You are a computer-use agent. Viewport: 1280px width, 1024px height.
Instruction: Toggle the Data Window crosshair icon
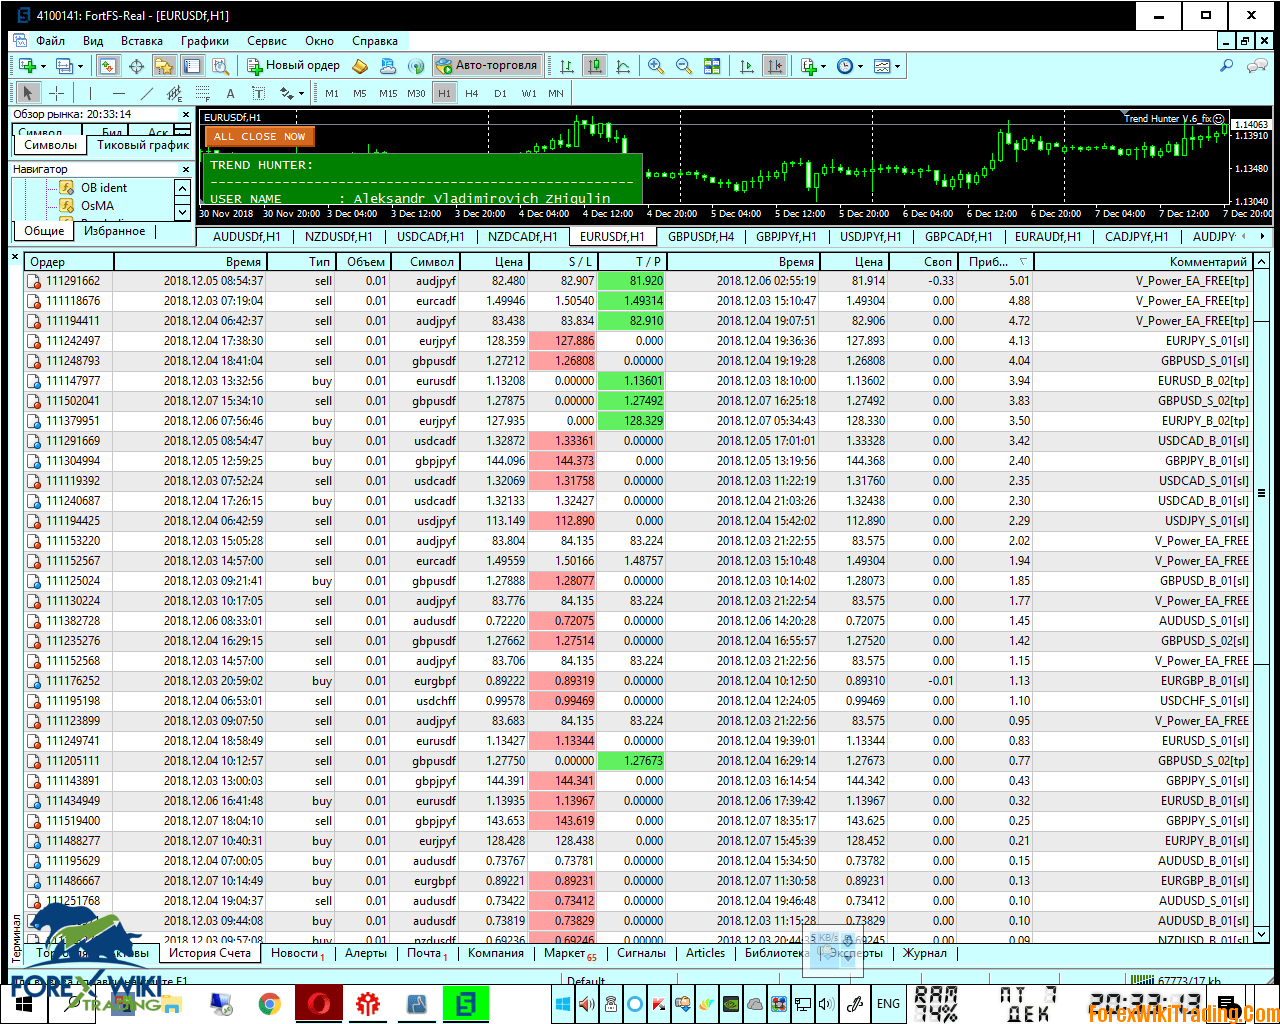(136, 66)
